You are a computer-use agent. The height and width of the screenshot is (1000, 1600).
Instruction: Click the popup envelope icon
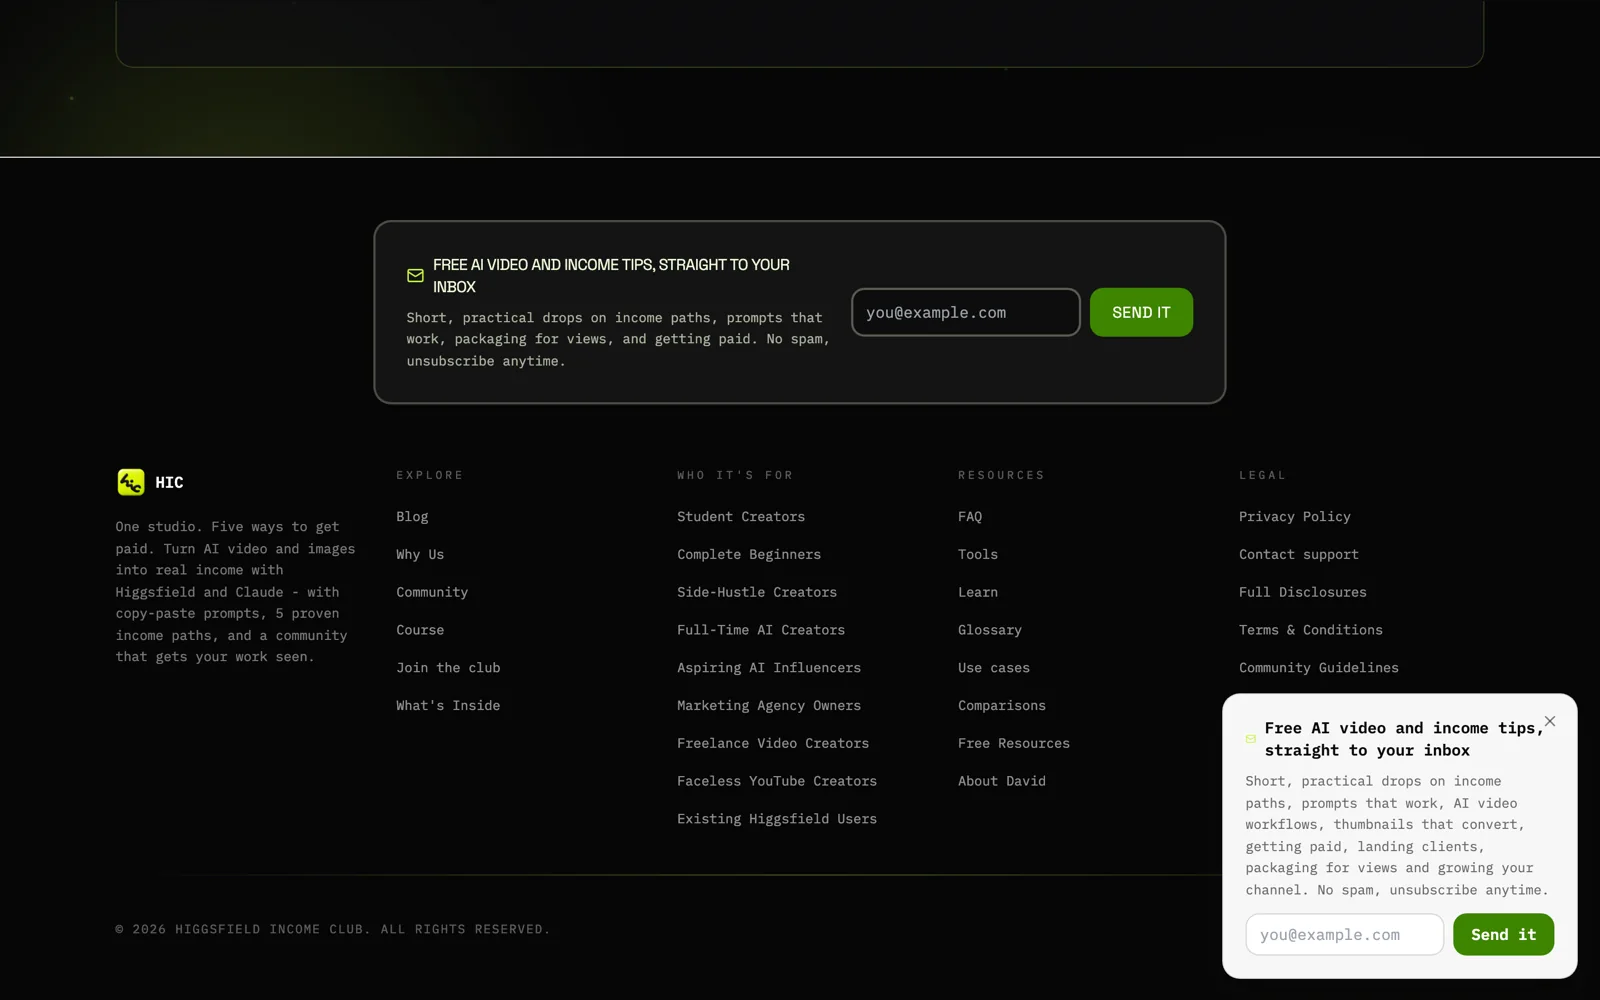1251,739
